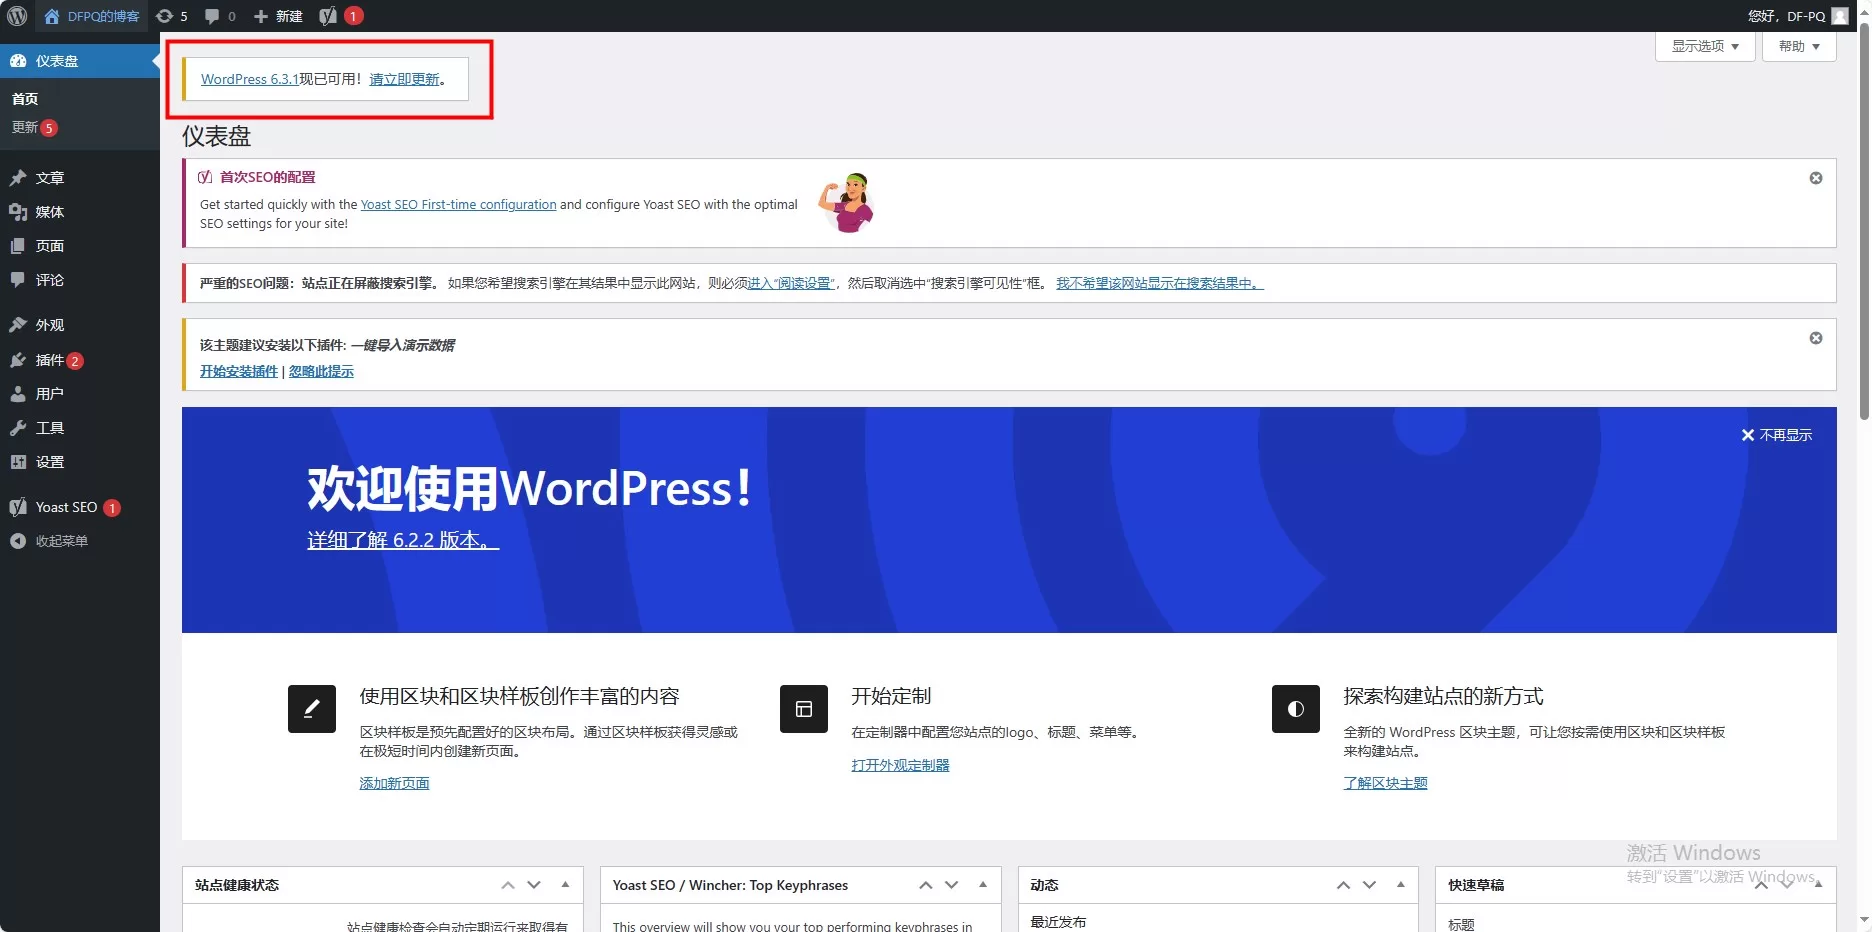Click 了解区块主题 link
Screen dimensions: 1872x932
[x=1386, y=783]
